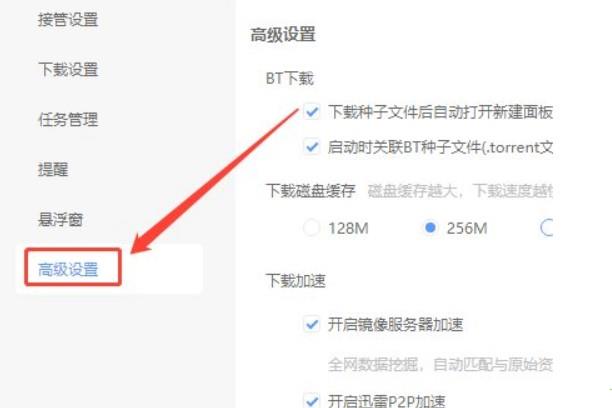Select the highlighted 高级设置 item
Image resolution: width=612 pixels, height=408 pixels.
pyautogui.click(x=68, y=269)
